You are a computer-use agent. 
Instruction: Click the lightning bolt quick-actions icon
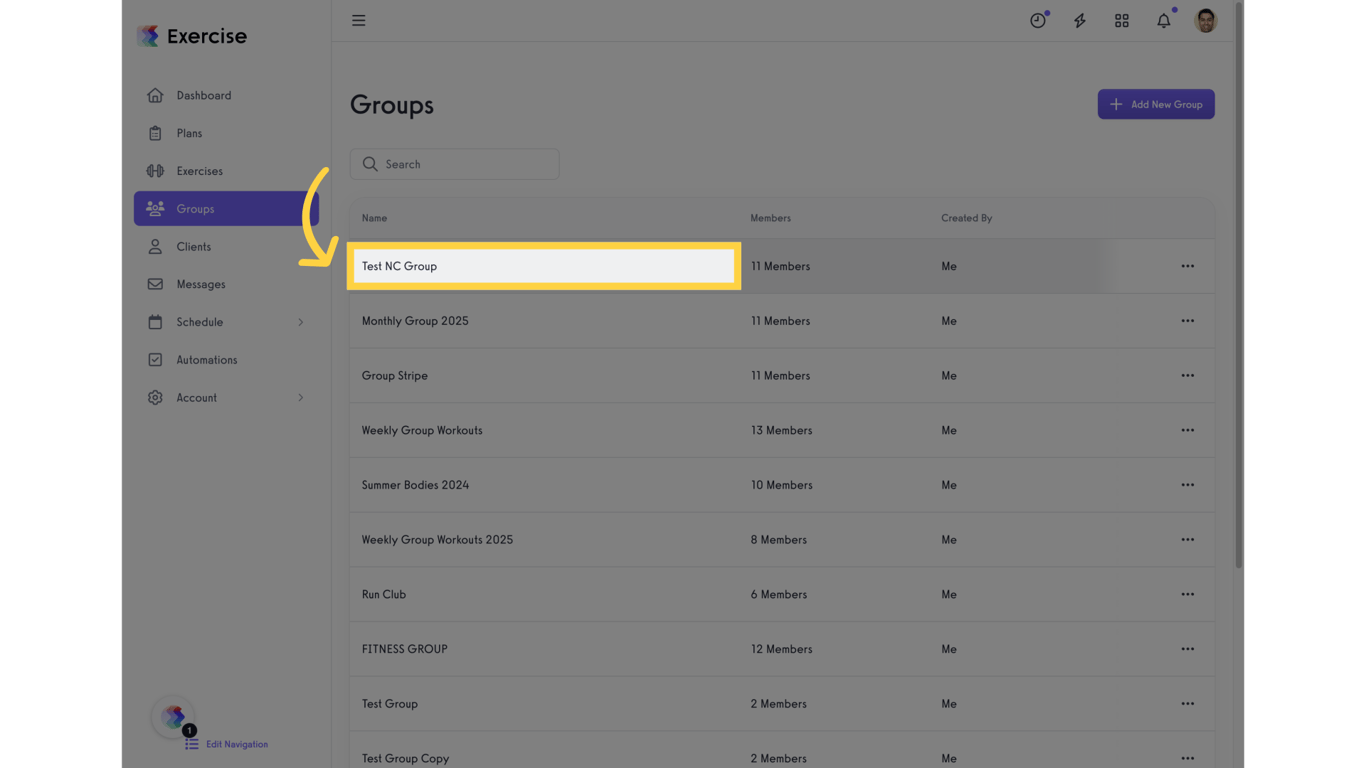tap(1080, 20)
